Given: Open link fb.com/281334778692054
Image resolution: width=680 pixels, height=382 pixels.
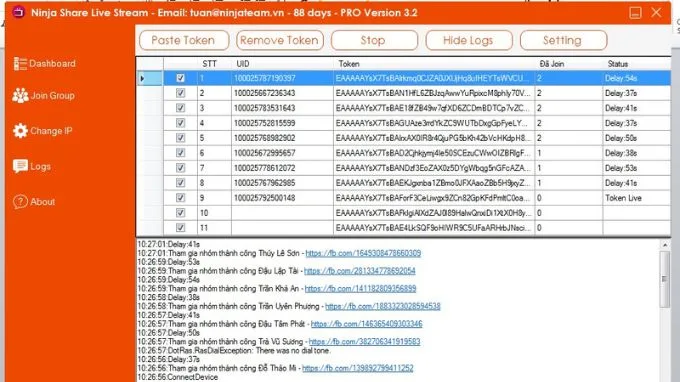Looking at the screenshot, I should (x=360, y=271).
